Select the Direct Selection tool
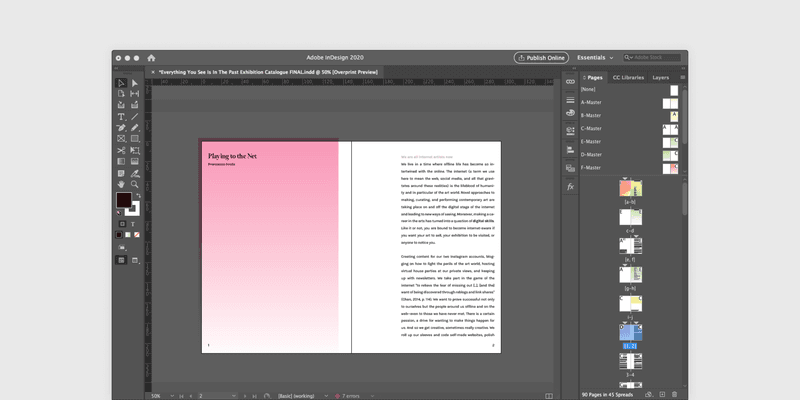 click(134, 83)
